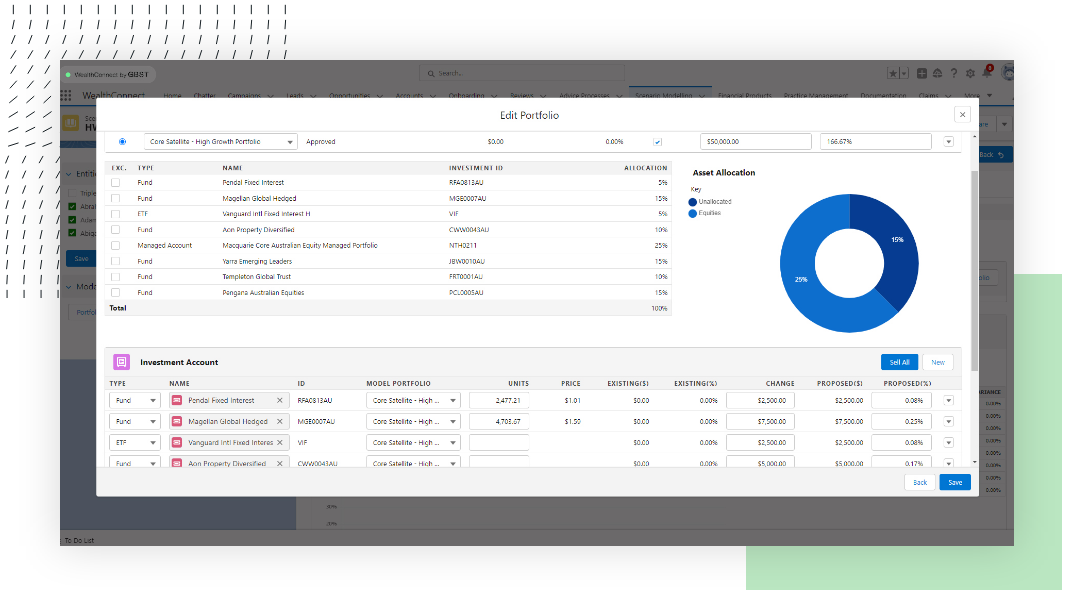Click the green Save button in background Entities panel

[81, 259]
